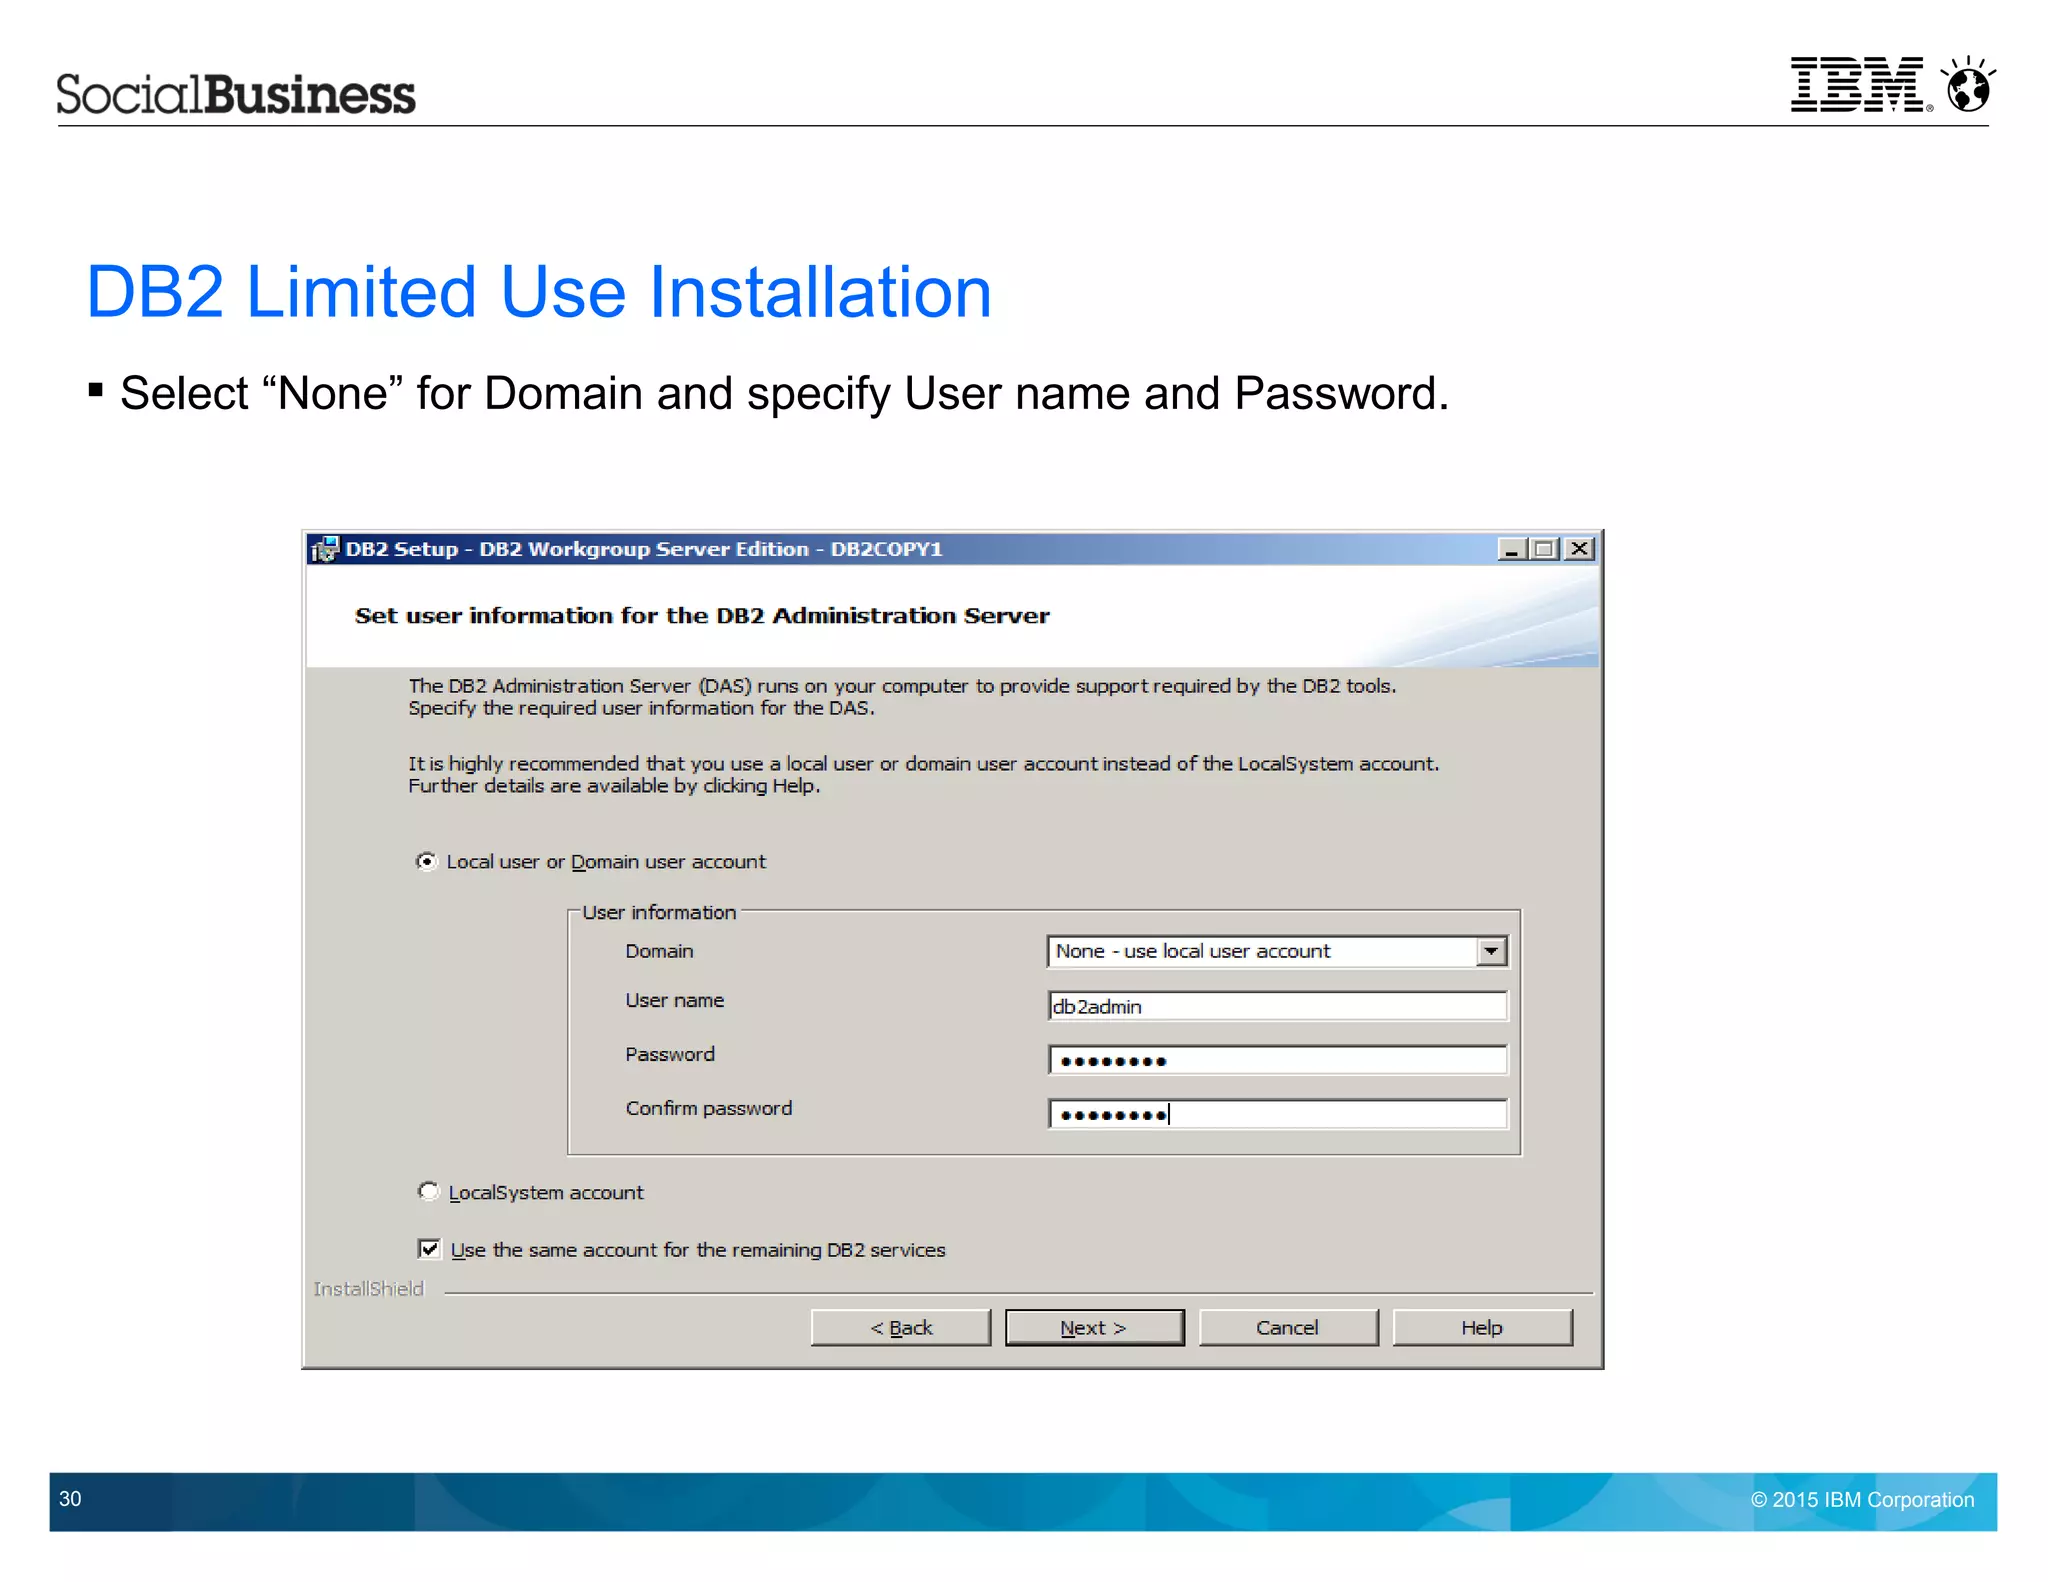Cancel the DB2 installation
This screenshot has width=2048, height=1582.
1288,1328
